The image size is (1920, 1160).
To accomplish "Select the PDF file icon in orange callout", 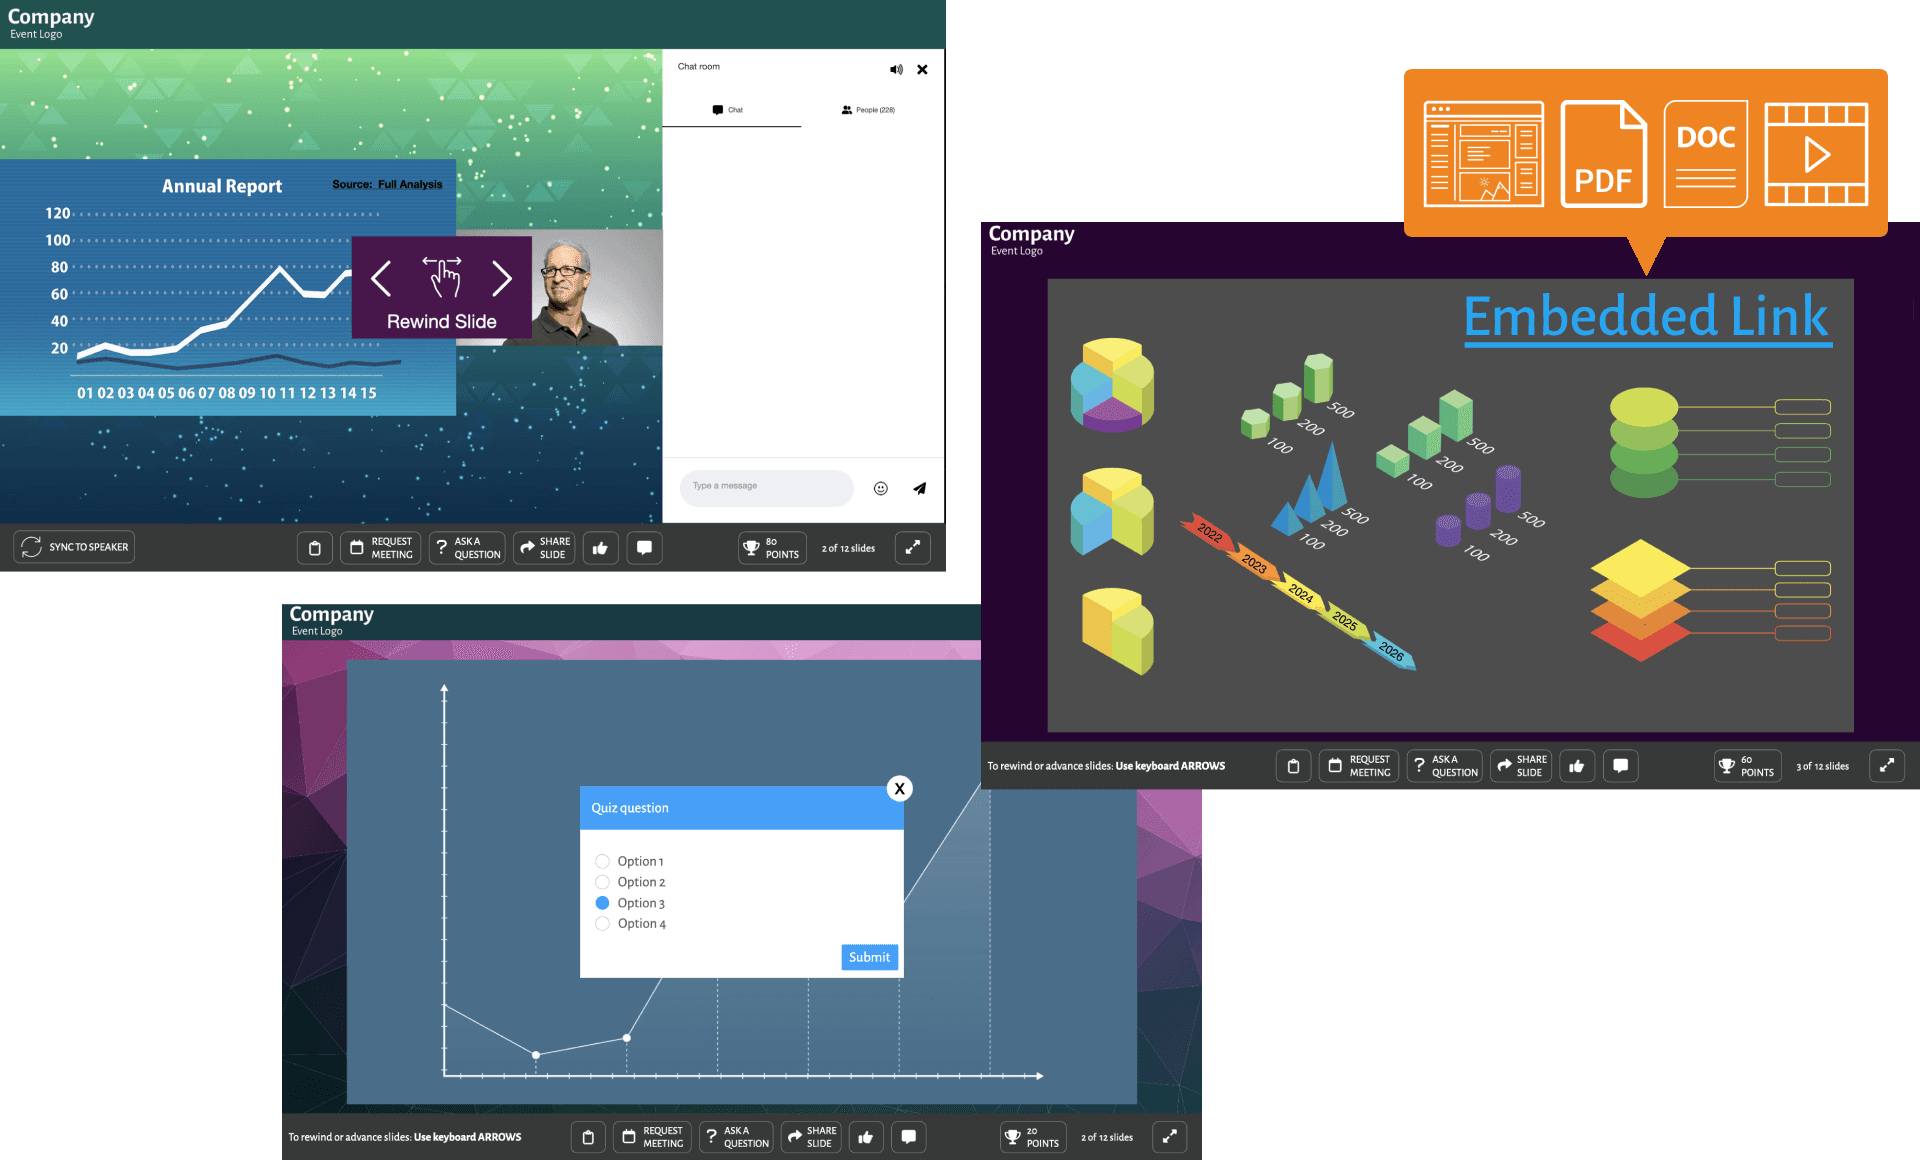I will (x=1604, y=153).
